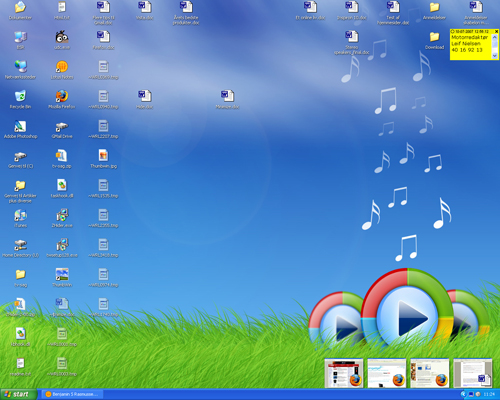Viewport: 500px width, 400px height.
Task: Click the Årets bedste produkter.doc file
Action: 186,7
